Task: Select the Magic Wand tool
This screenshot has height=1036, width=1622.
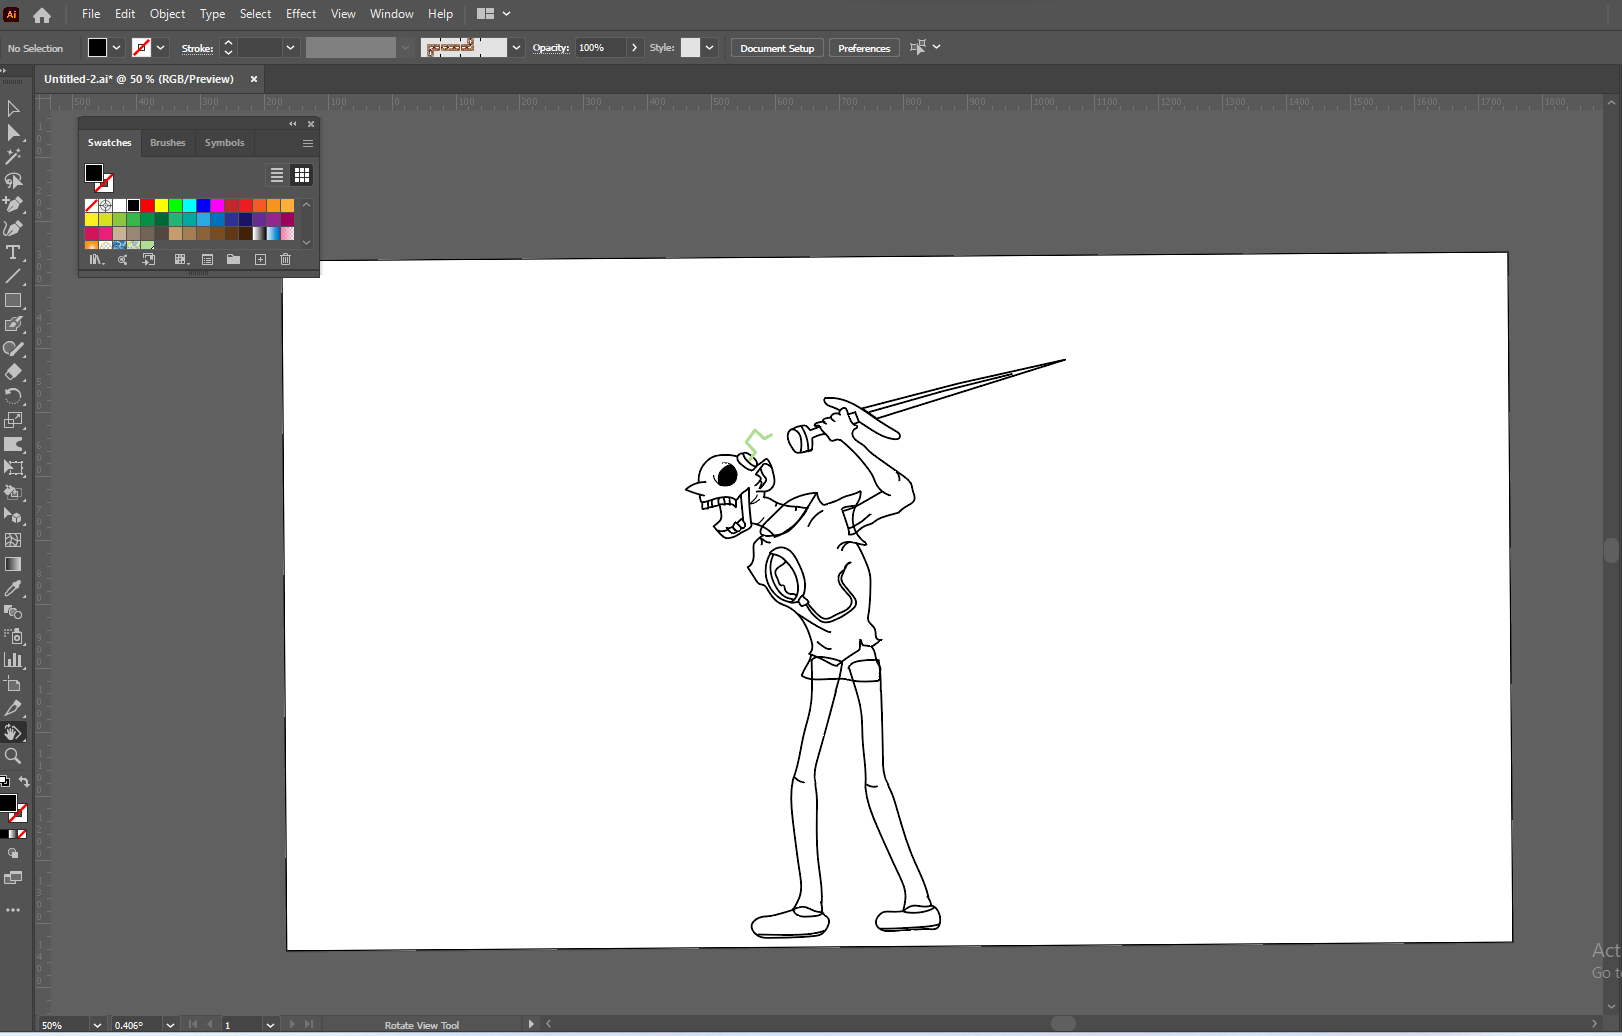Action: tap(13, 156)
